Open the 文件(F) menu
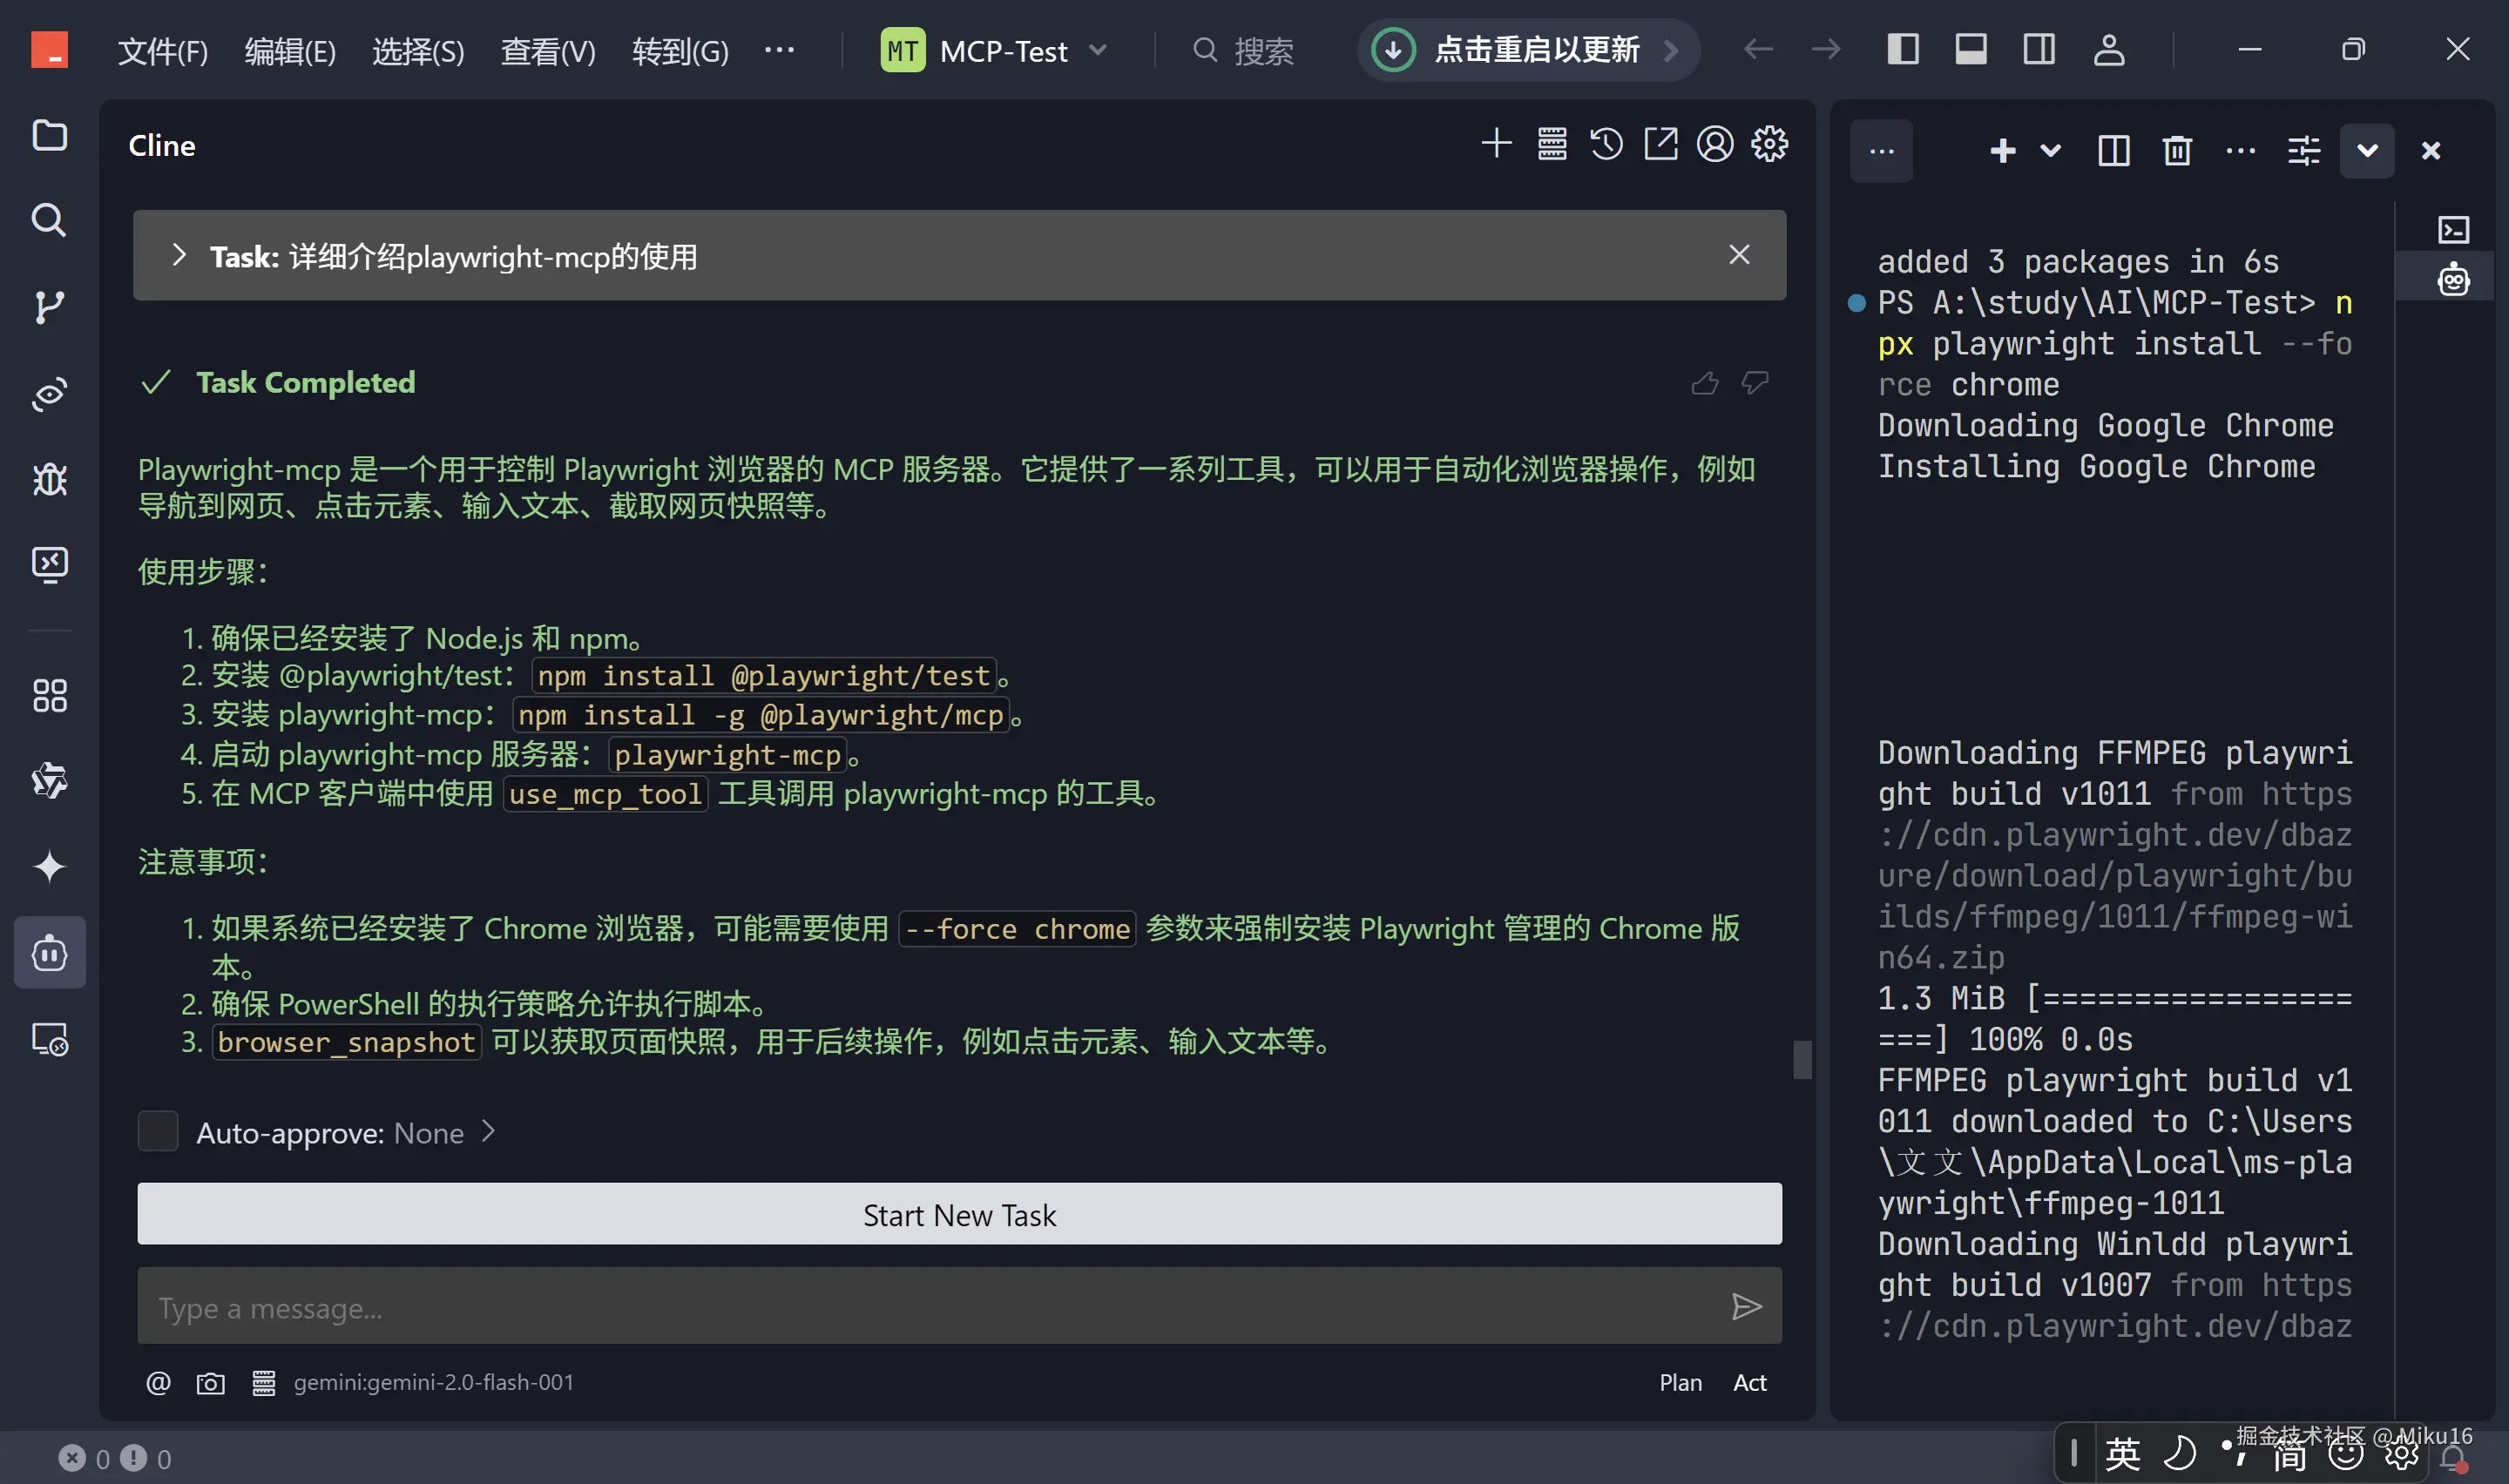The image size is (2509, 1484). tap(162, 50)
